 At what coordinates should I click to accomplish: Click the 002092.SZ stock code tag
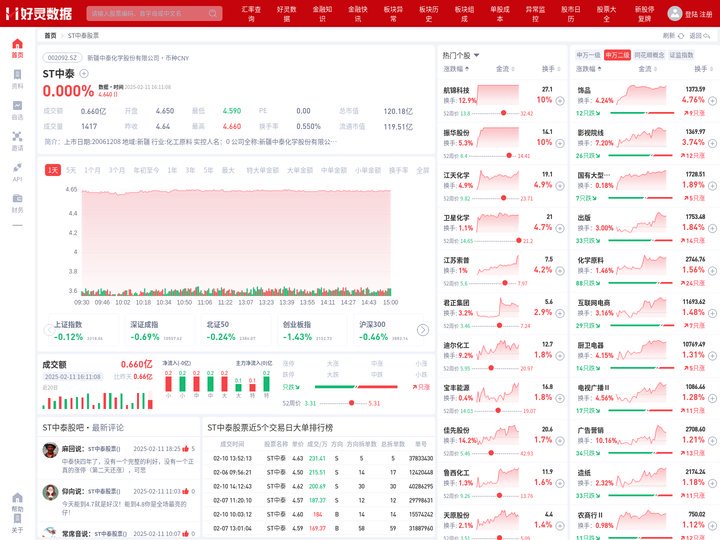point(62,58)
